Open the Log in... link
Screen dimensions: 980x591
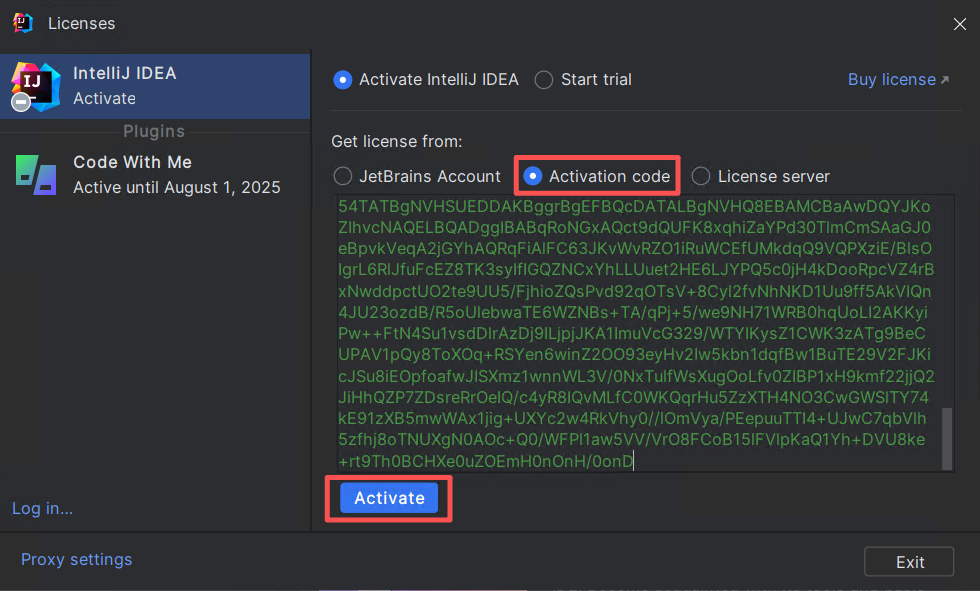pos(42,508)
